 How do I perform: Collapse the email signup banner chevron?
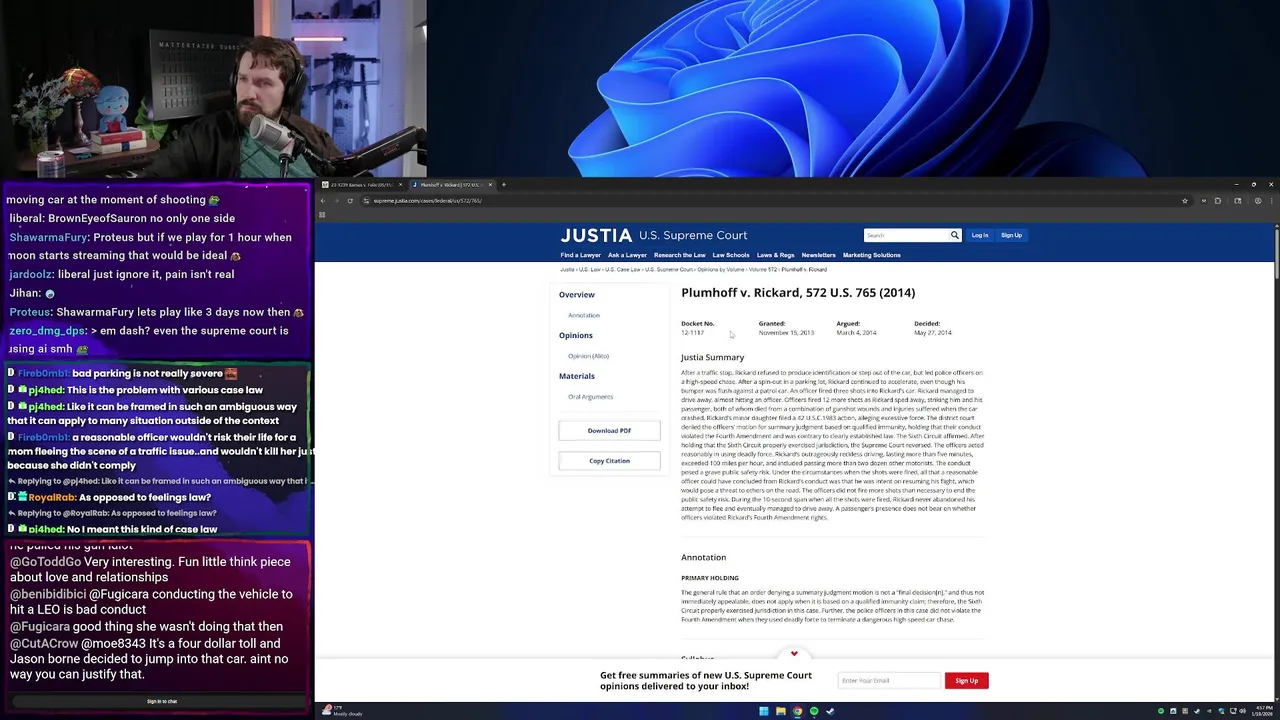pyautogui.click(x=794, y=654)
